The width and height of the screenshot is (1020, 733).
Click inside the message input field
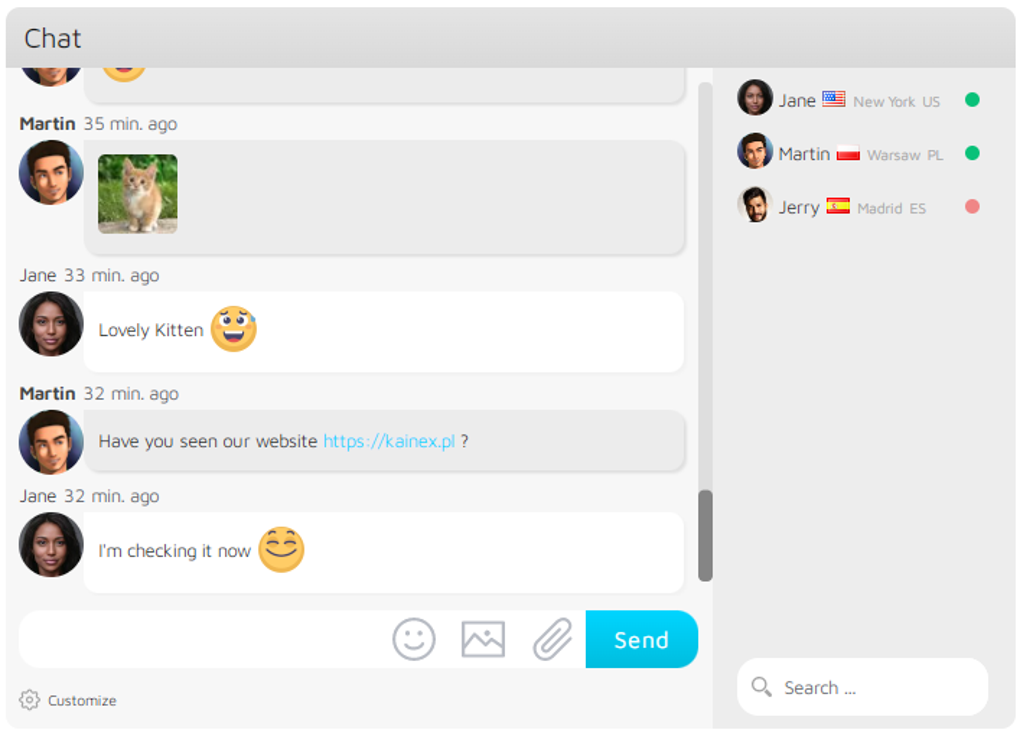(x=200, y=639)
